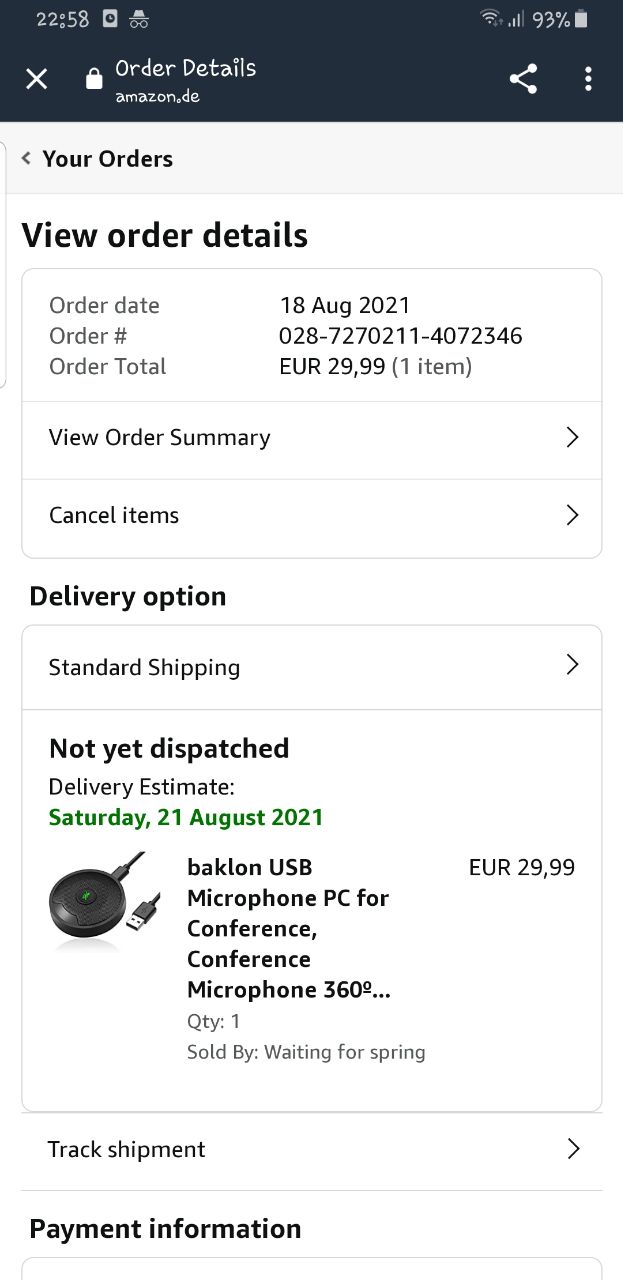Close the Order Details browser tab

coord(36,79)
